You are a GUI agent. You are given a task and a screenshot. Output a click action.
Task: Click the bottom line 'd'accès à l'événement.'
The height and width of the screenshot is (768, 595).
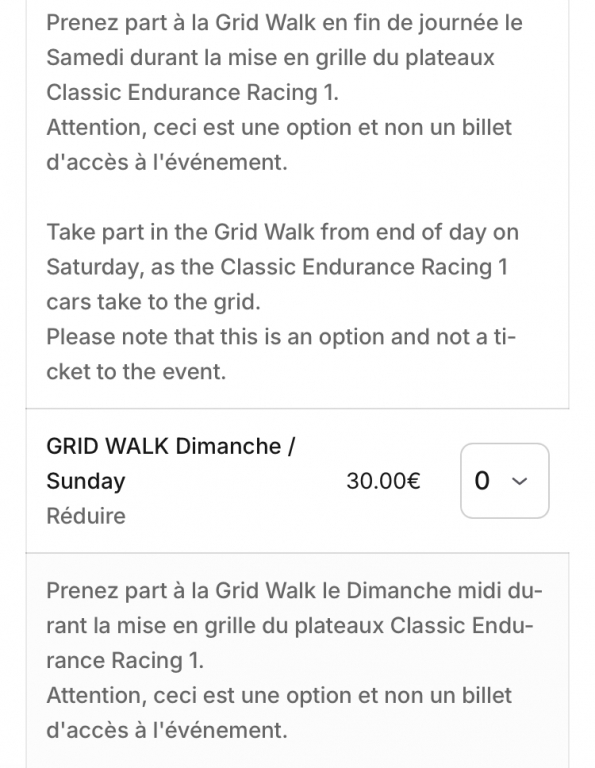click(x=167, y=730)
